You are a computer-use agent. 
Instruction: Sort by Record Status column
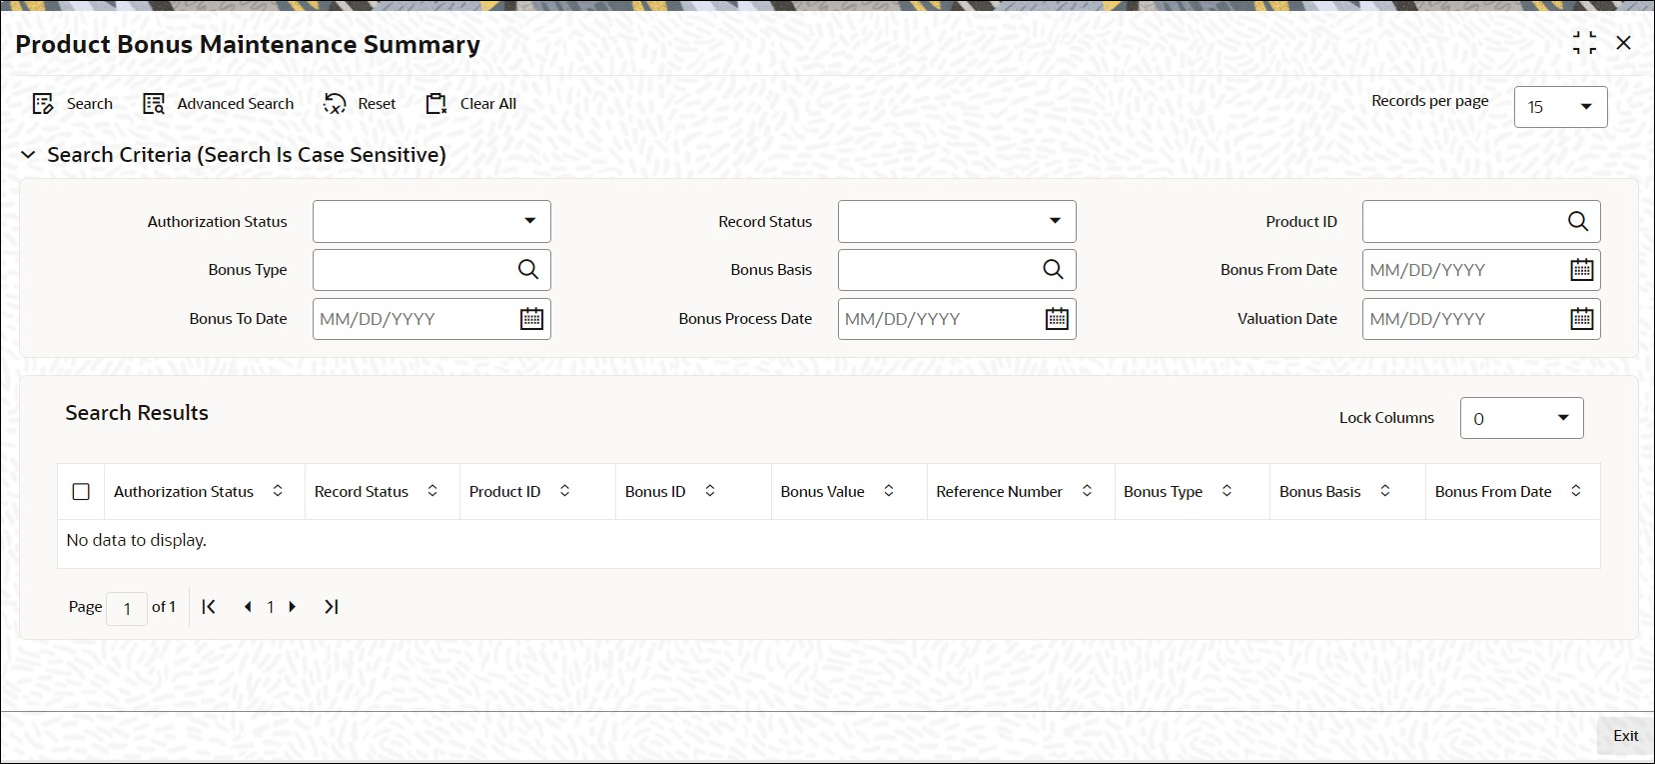(x=433, y=491)
